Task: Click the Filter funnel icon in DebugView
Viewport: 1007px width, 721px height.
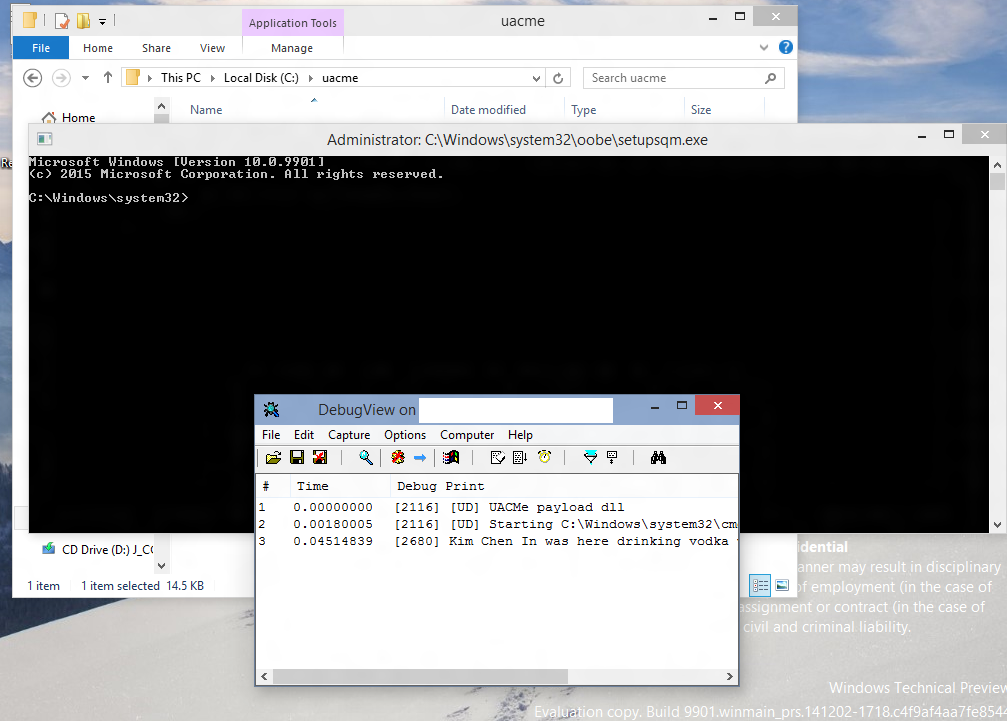Action: tap(590, 458)
